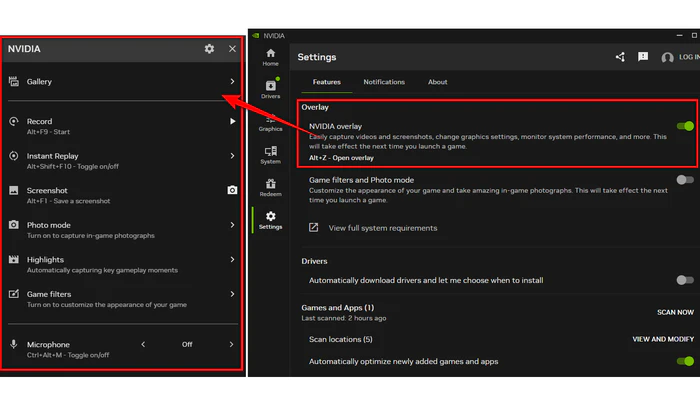This screenshot has height=407, width=700.
Task: Minimize the NVIDIA app window
Action: [679, 35]
